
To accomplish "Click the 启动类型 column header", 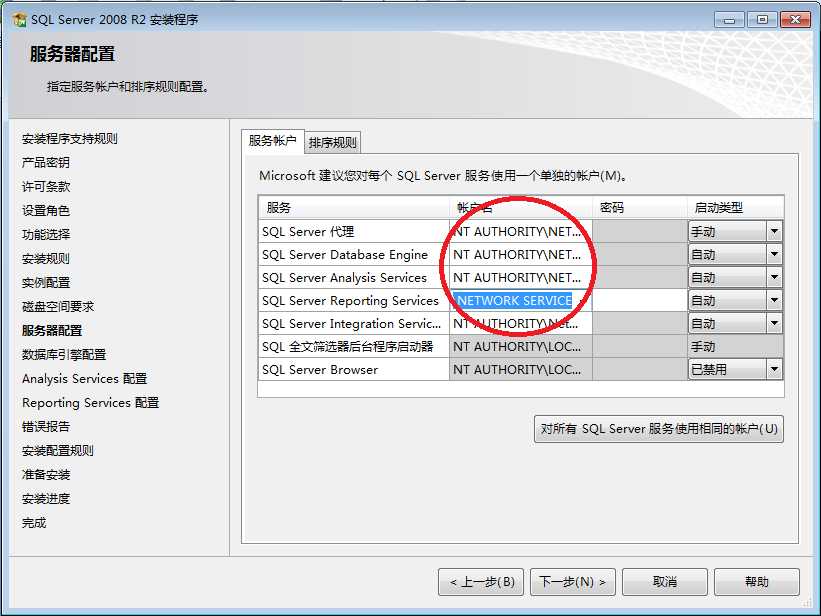I will 736,207.
